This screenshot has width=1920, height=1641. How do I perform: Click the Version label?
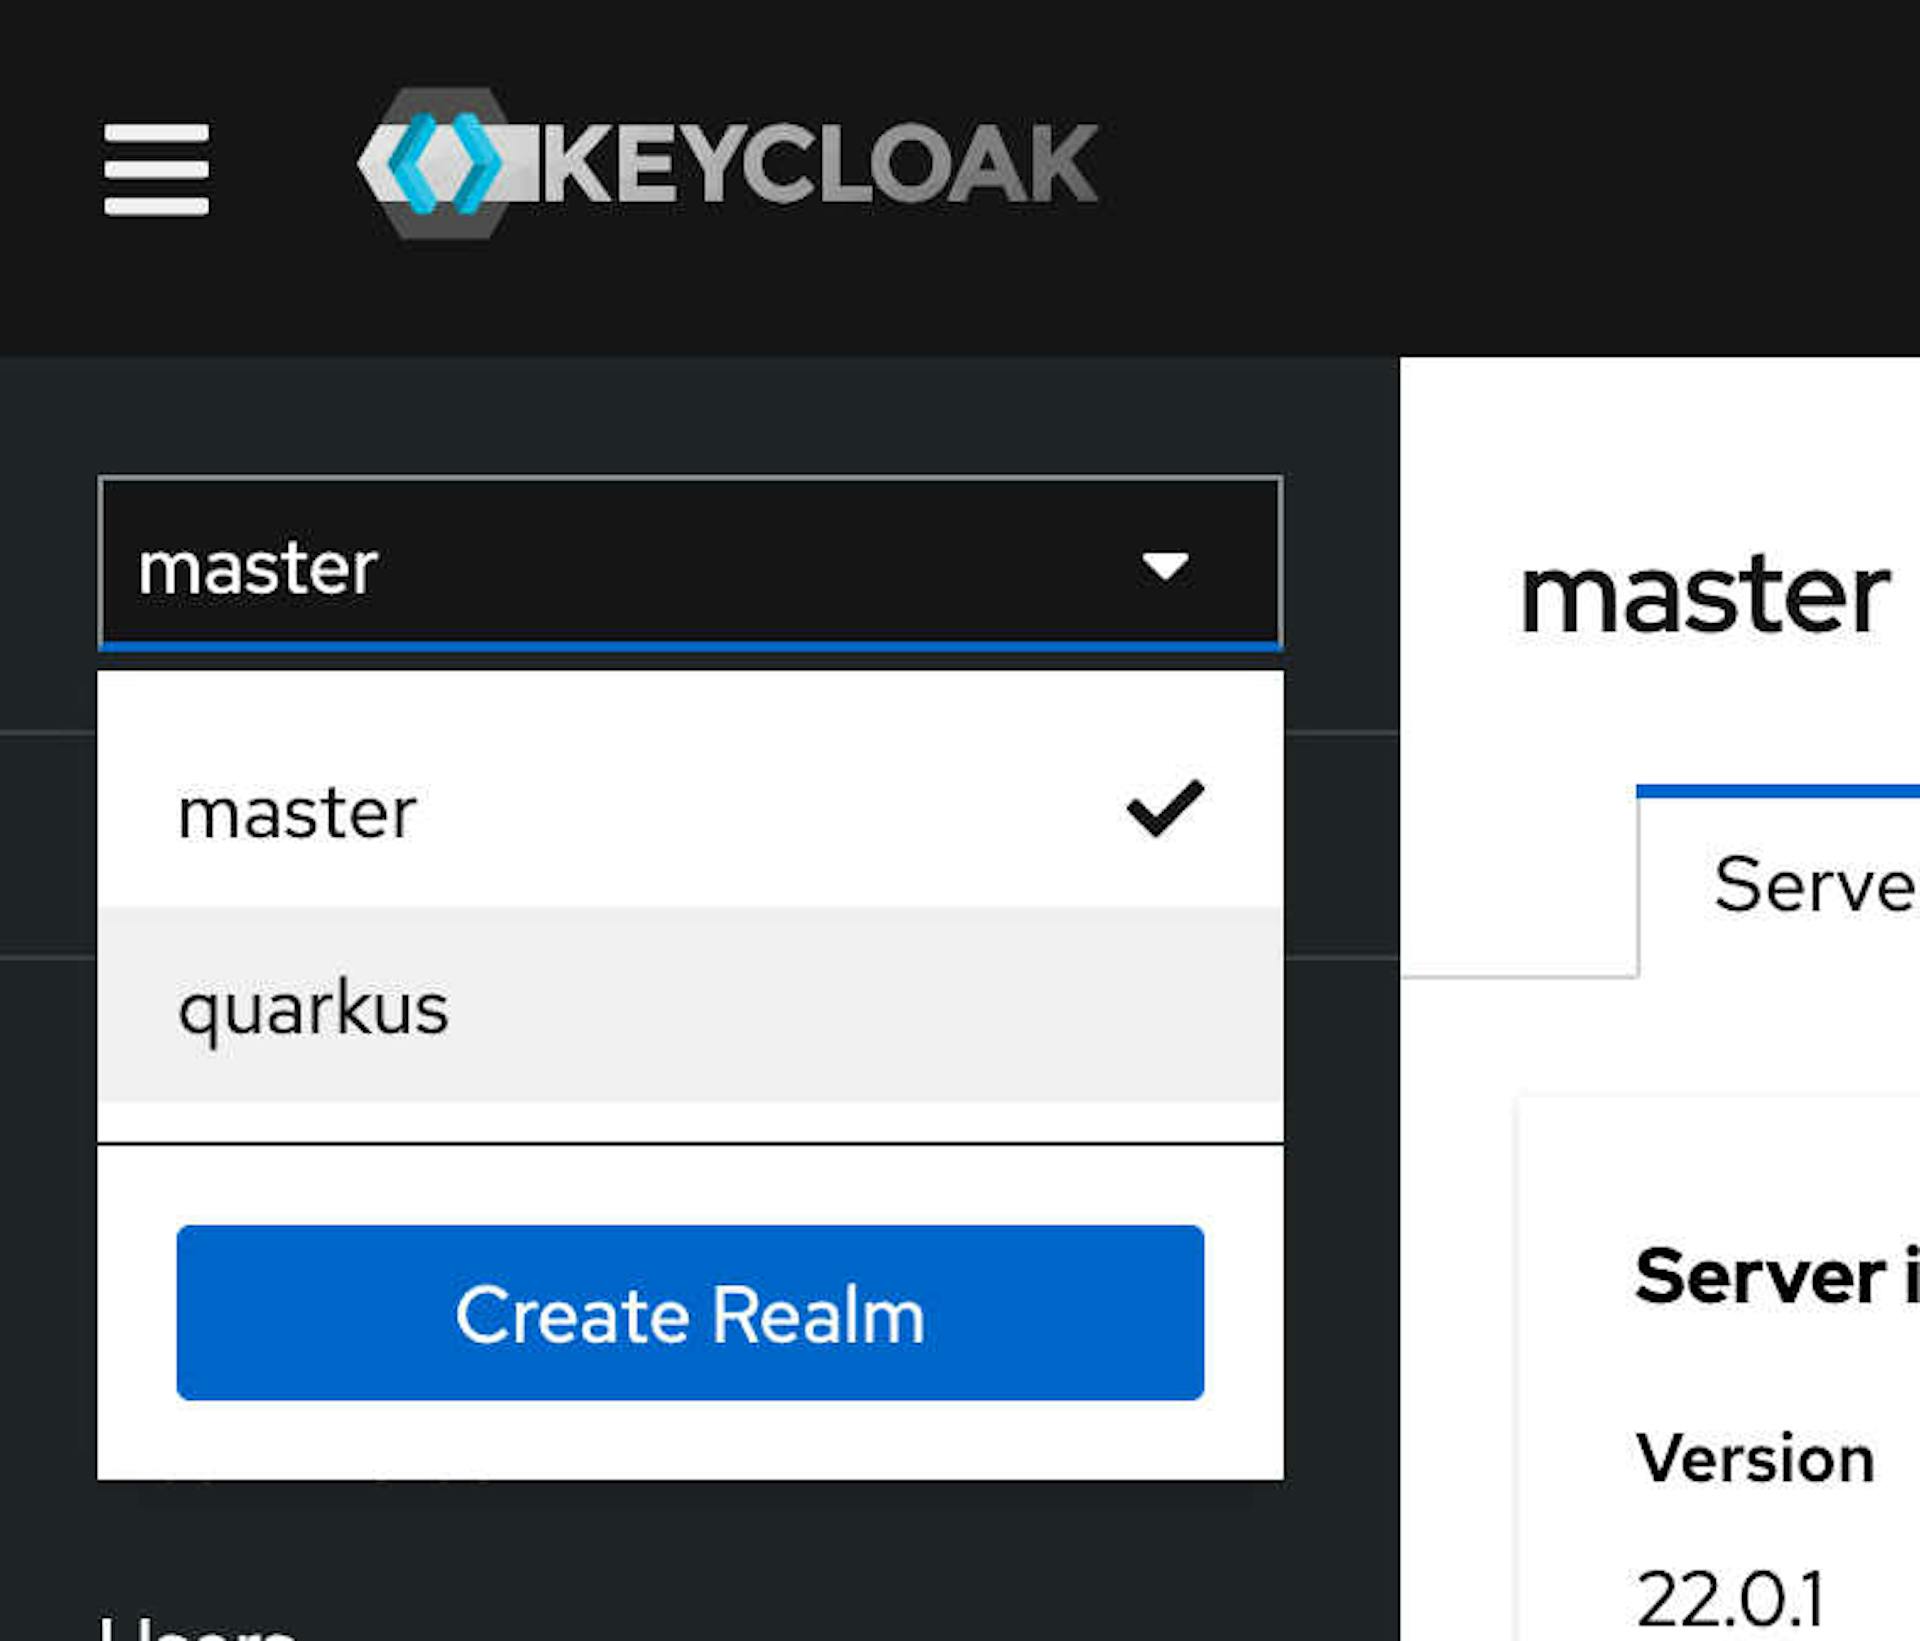(x=1755, y=1458)
